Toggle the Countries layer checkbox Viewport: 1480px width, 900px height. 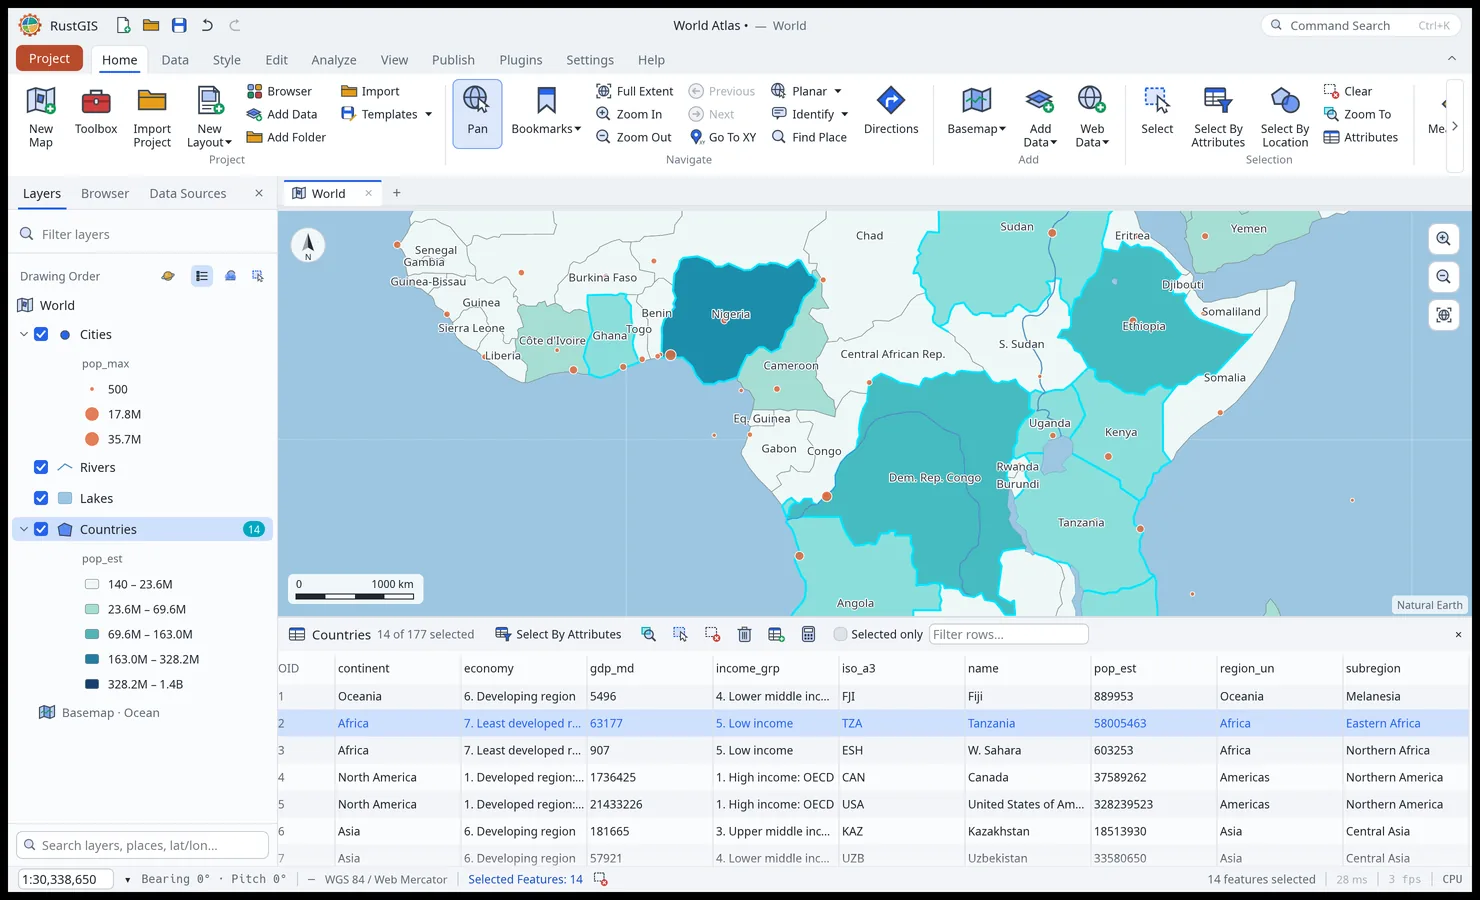coord(41,529)
